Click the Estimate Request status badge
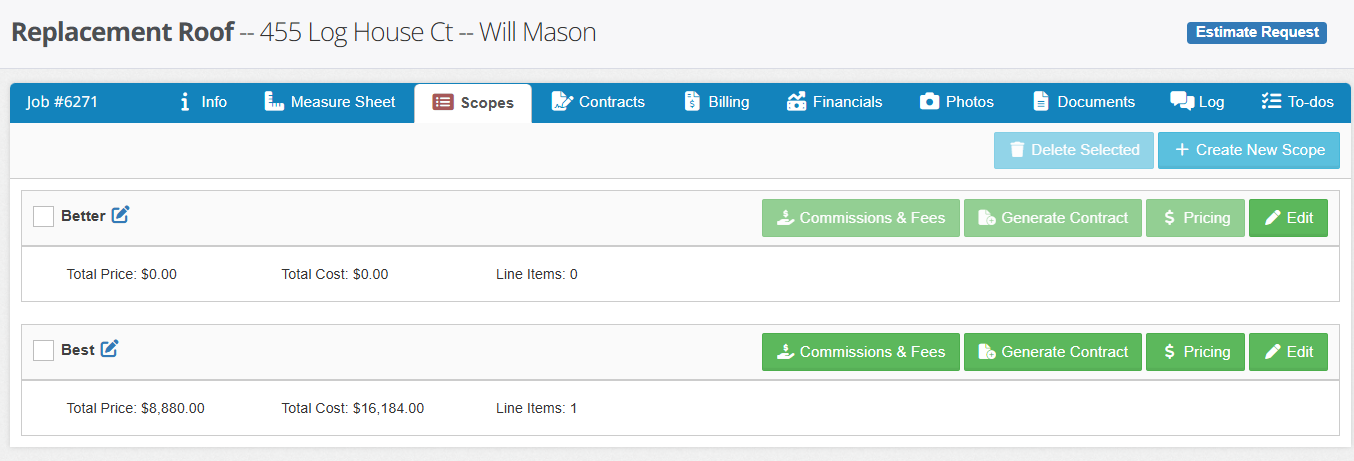Image resolution: width=1354 pixels, height=461 pixels. (x=1257, y=32)
